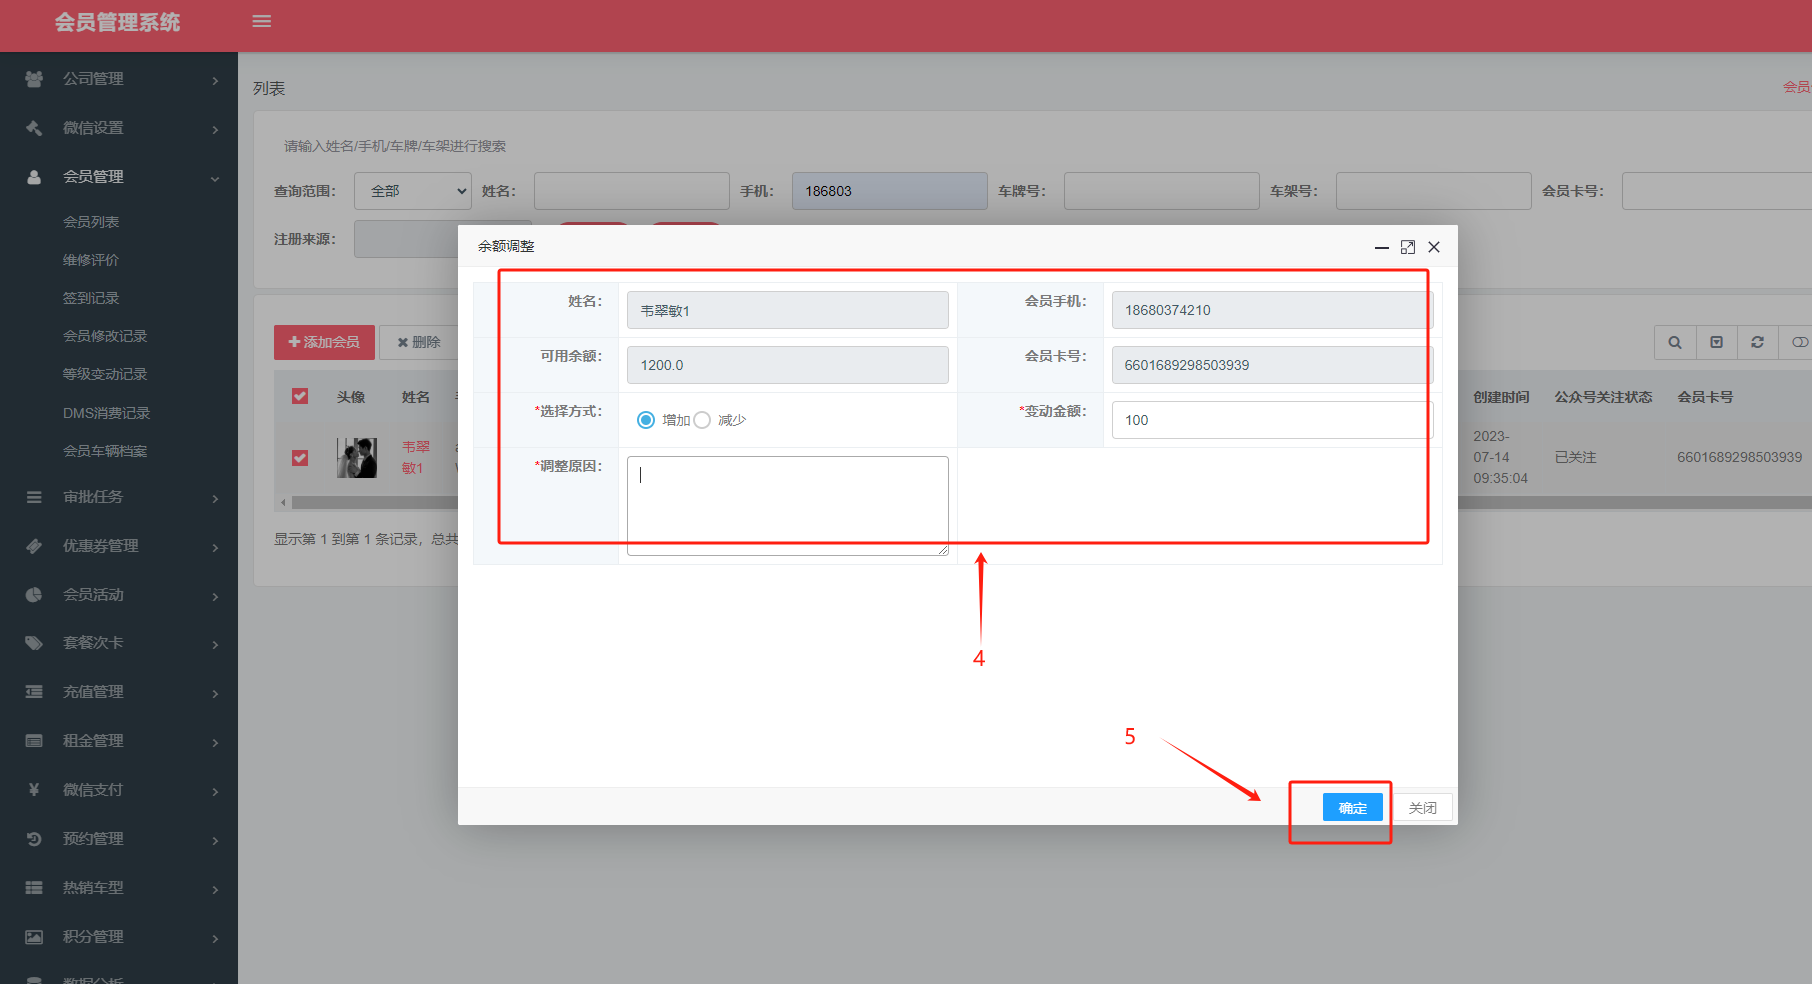Select the 减少 radio button

(x=702, y=420)
